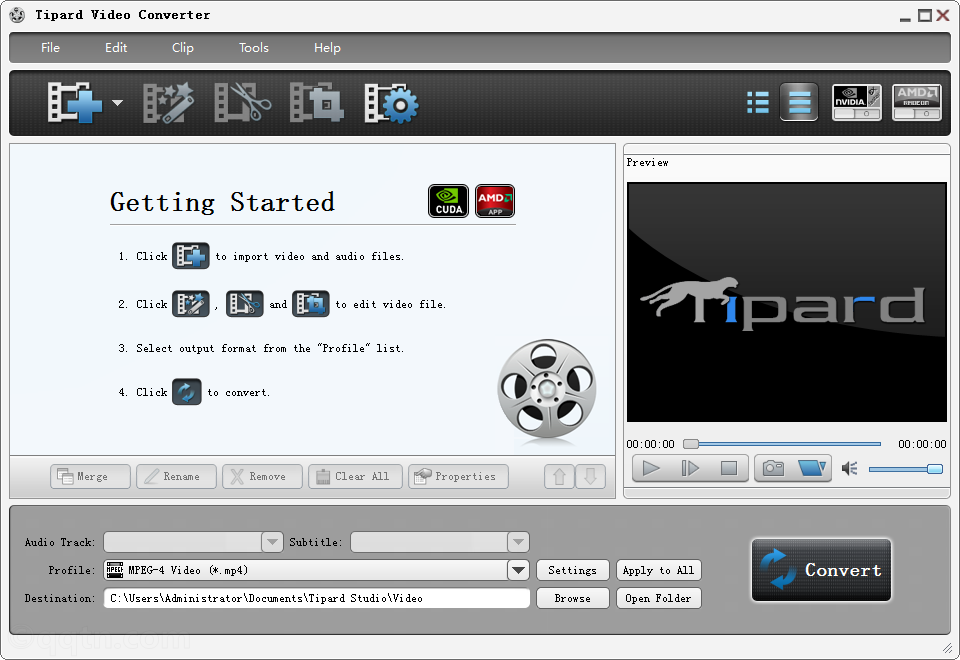Mute the preview speaker volume
Screen dimensions: 960x660
(x=850, y=468)
